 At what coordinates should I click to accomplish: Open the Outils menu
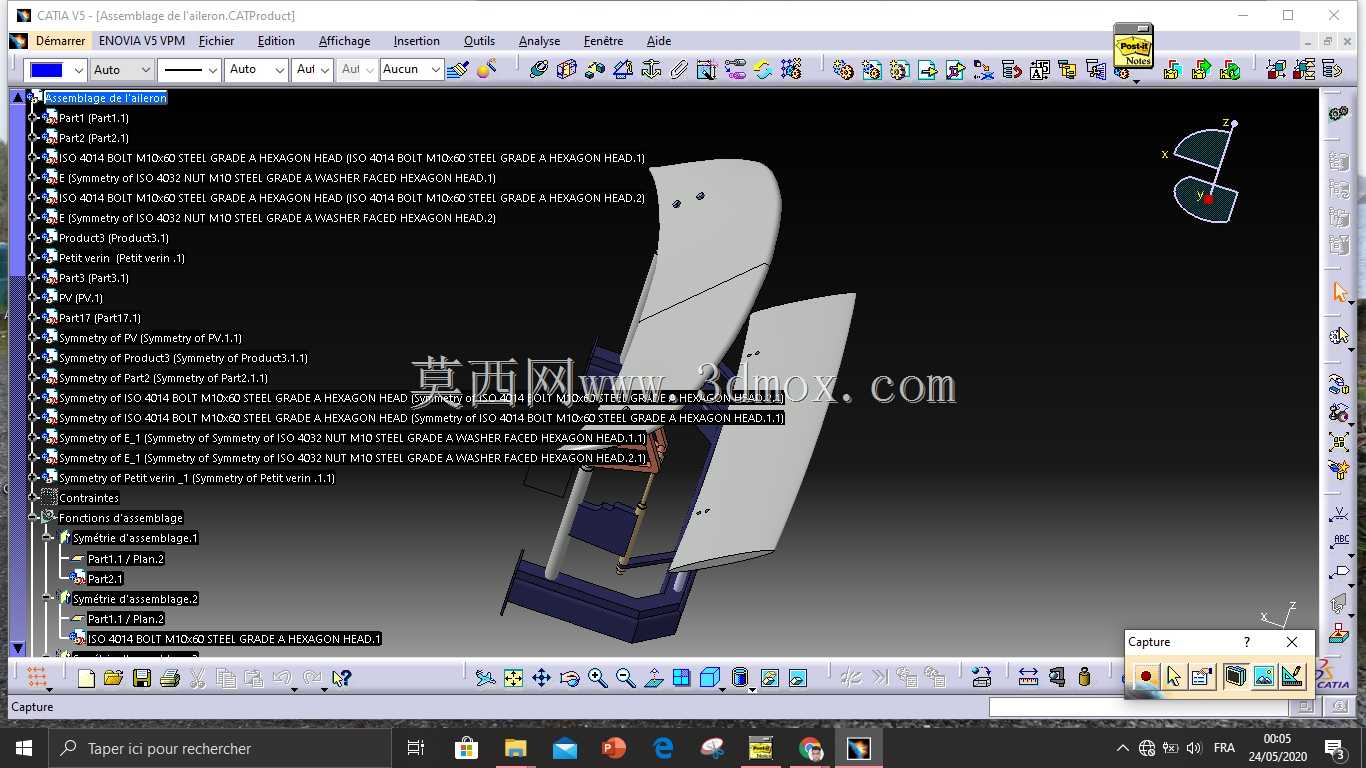[479, 41]
